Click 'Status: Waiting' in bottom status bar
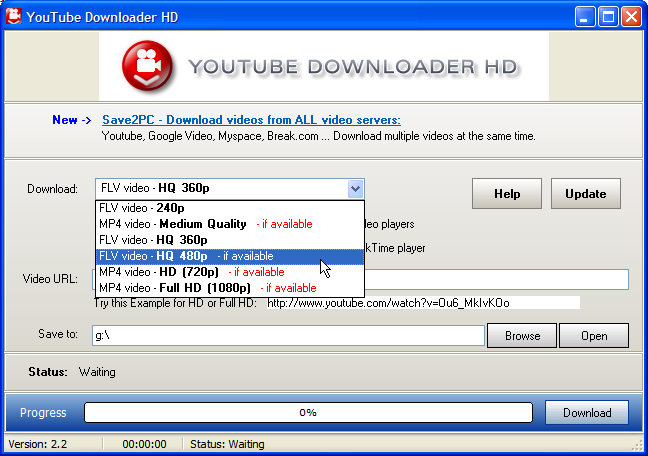Image resolution: width=648 pixels, height=456 pixels. 227,444
